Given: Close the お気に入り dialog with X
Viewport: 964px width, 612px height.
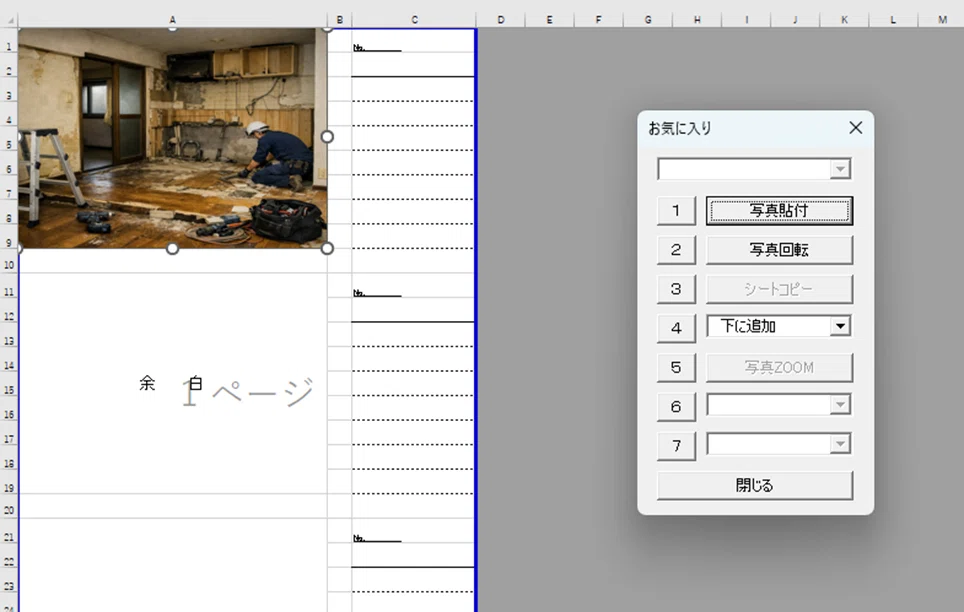Looking at the screenshot, I should pyautogui.click(x=855, y=128).
